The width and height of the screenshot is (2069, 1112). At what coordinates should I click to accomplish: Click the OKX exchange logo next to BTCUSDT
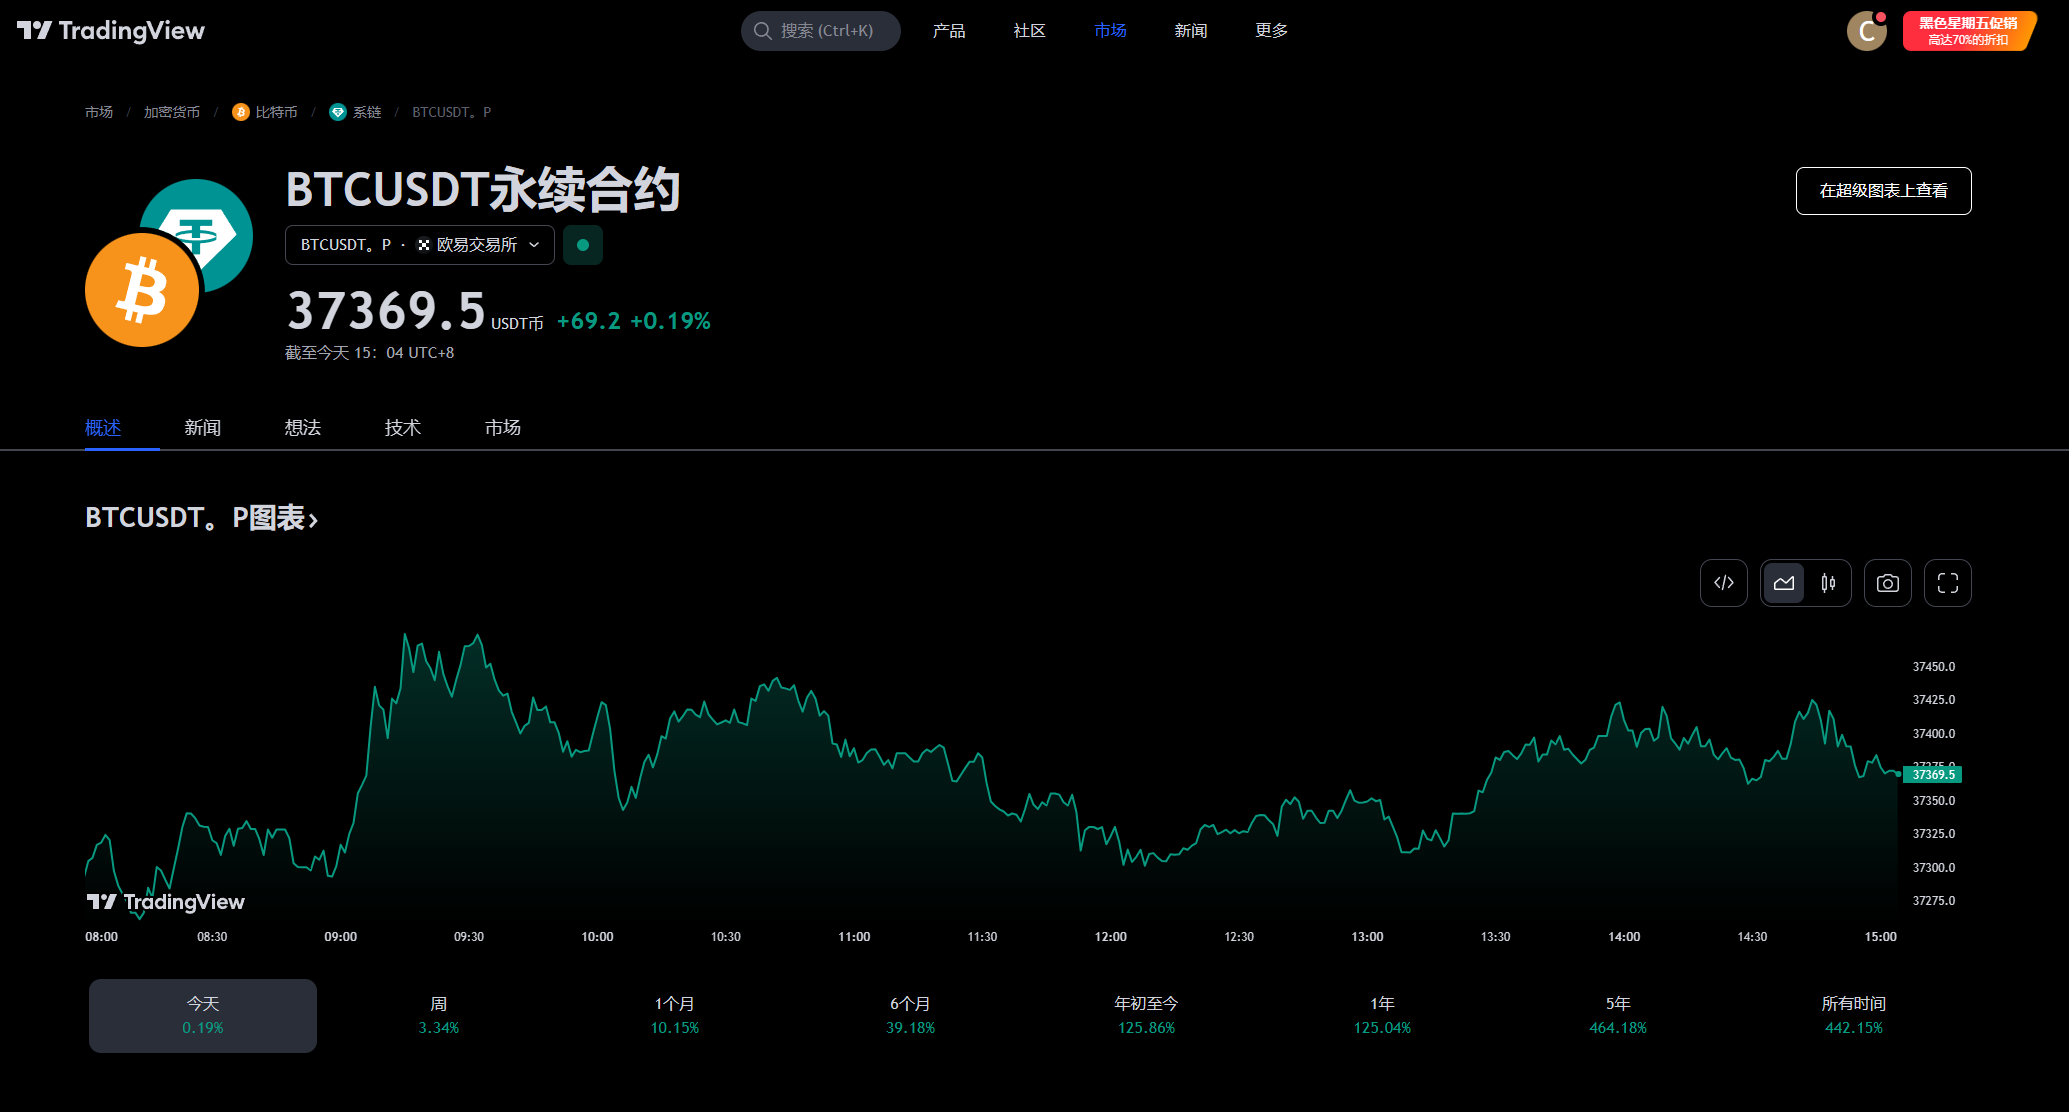point(424,244)
